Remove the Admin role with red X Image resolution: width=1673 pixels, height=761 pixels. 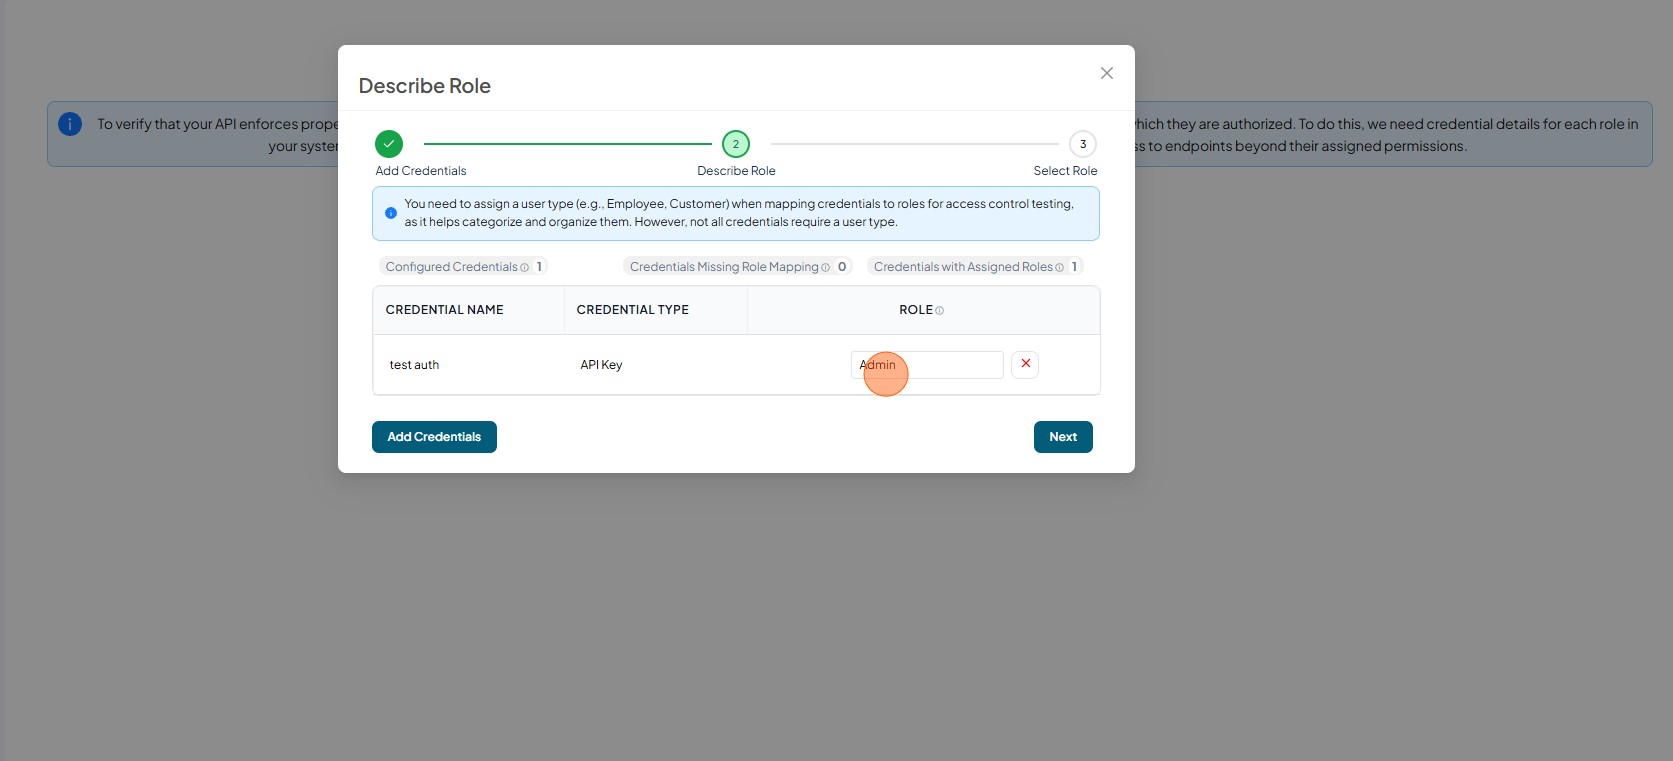pos(1025,364)
